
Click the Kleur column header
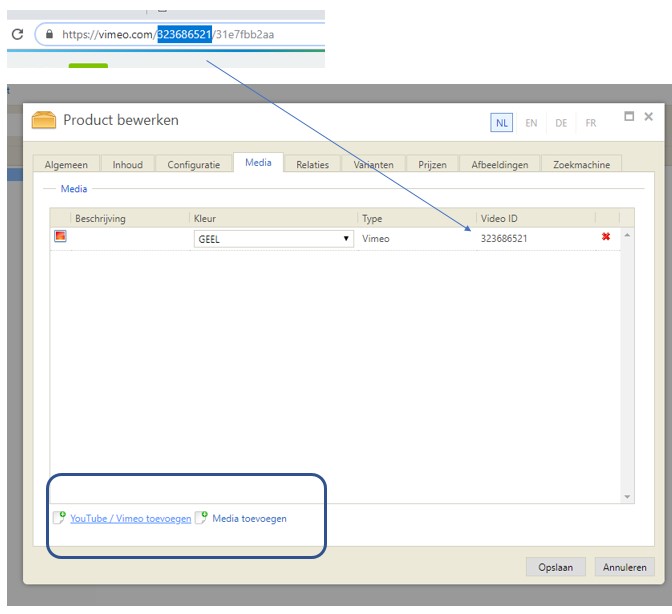(273, 219)
